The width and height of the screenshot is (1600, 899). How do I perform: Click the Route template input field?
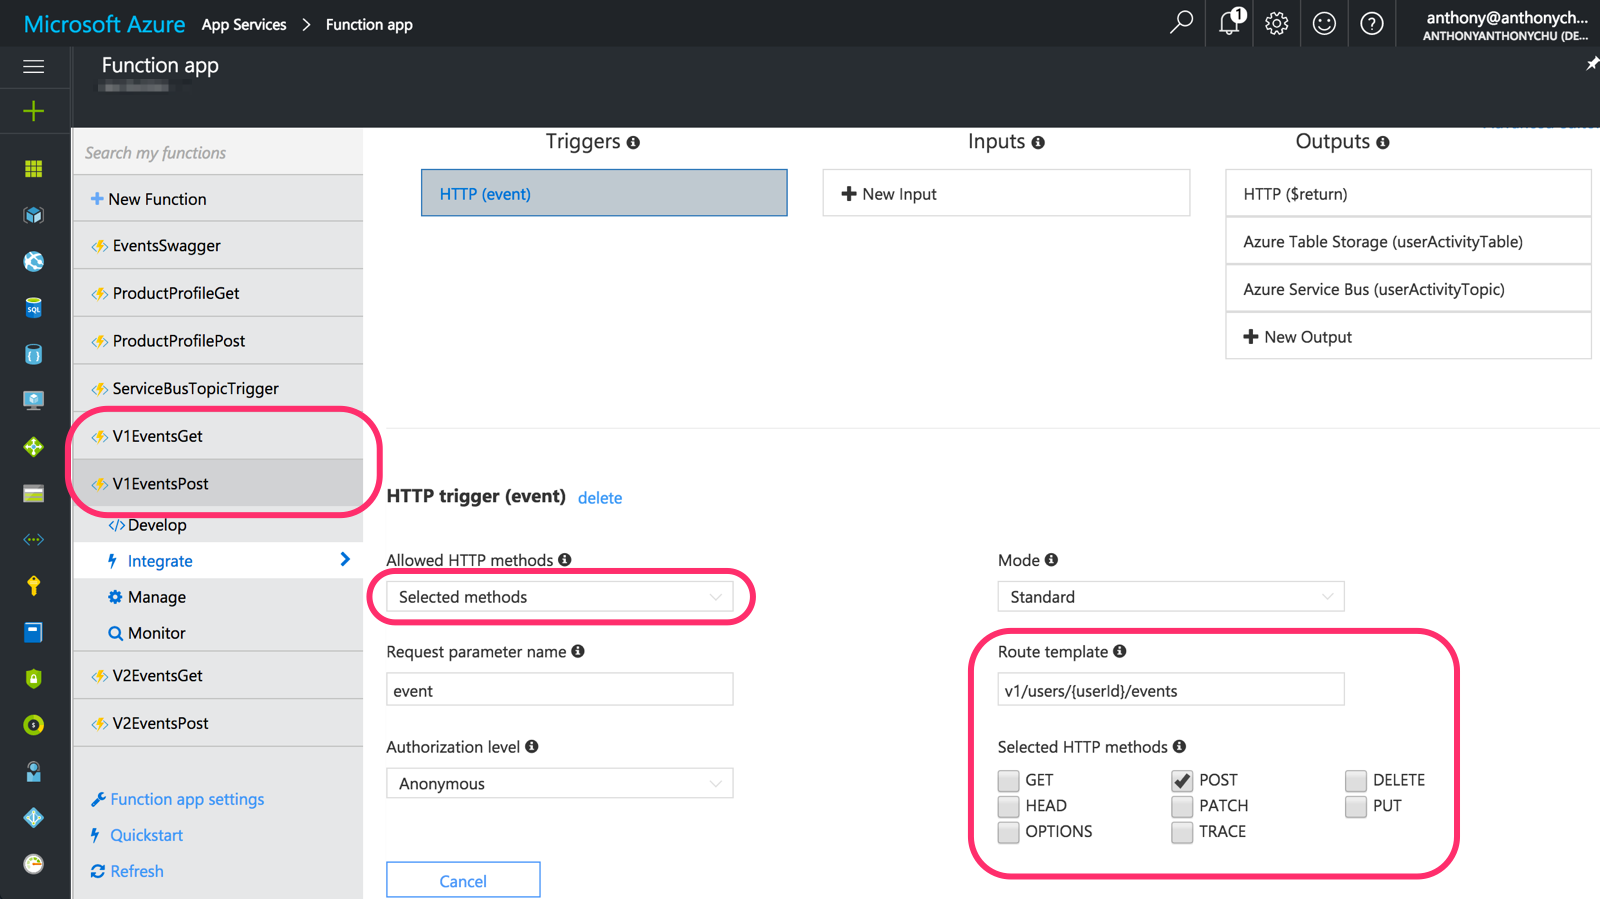click(x=1171, y=690)
